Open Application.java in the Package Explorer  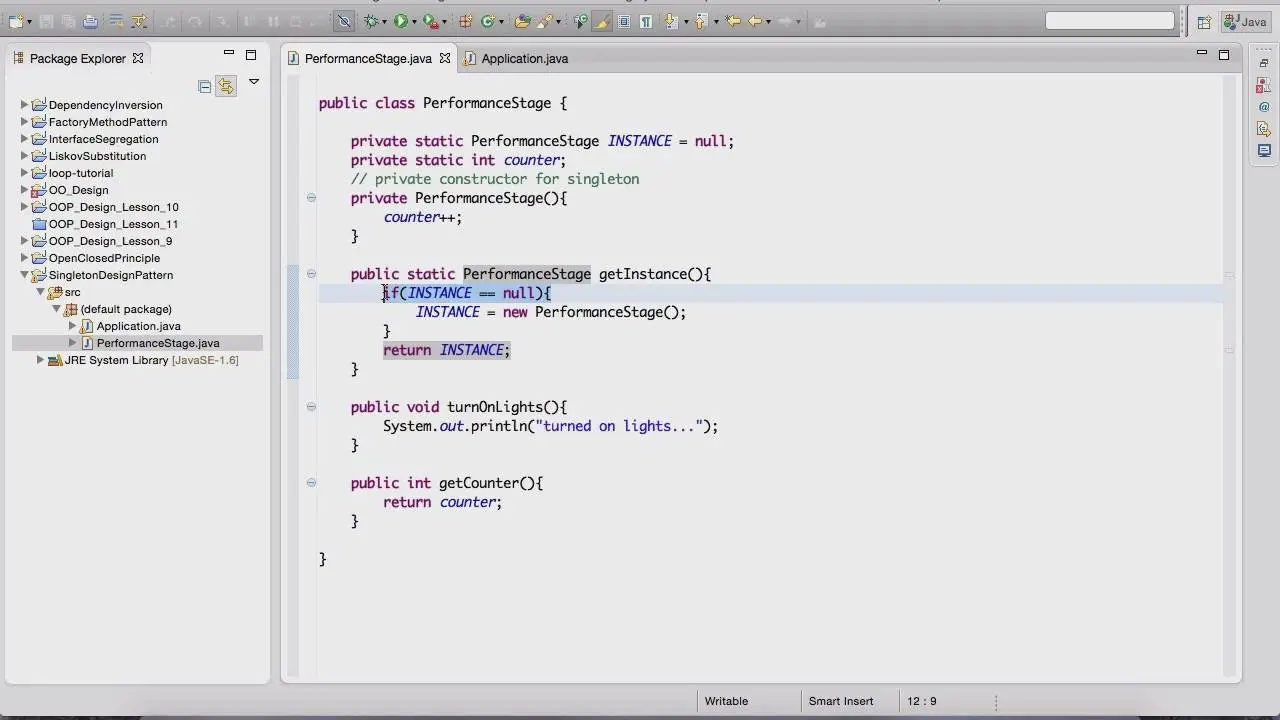[x=139, y=326]
